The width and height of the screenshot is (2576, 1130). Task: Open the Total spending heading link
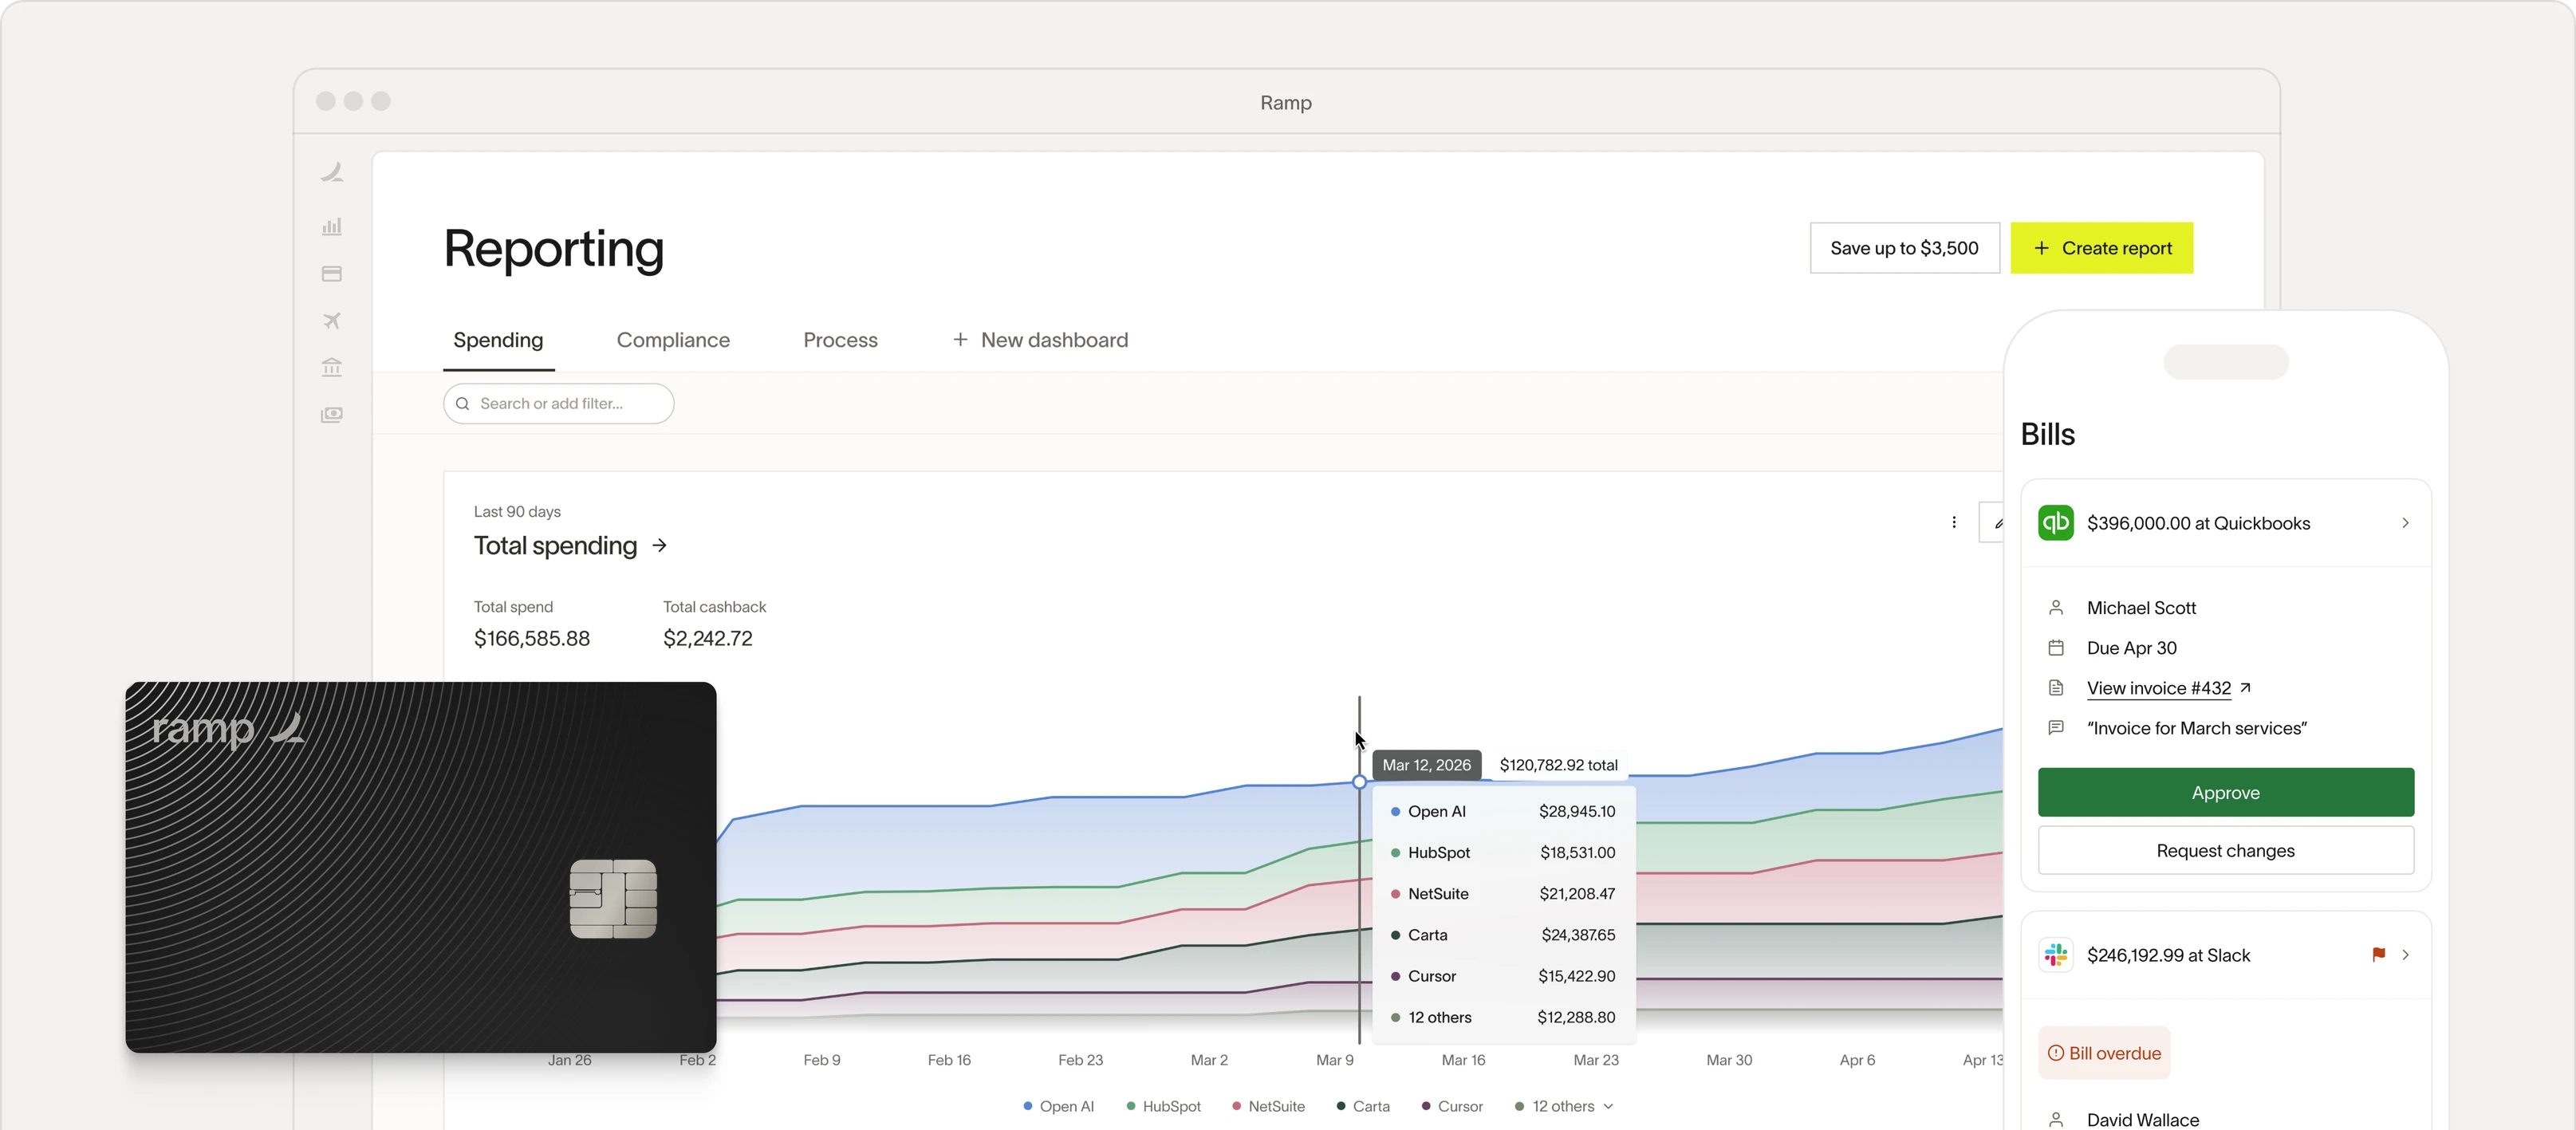(x=555, y=545)
